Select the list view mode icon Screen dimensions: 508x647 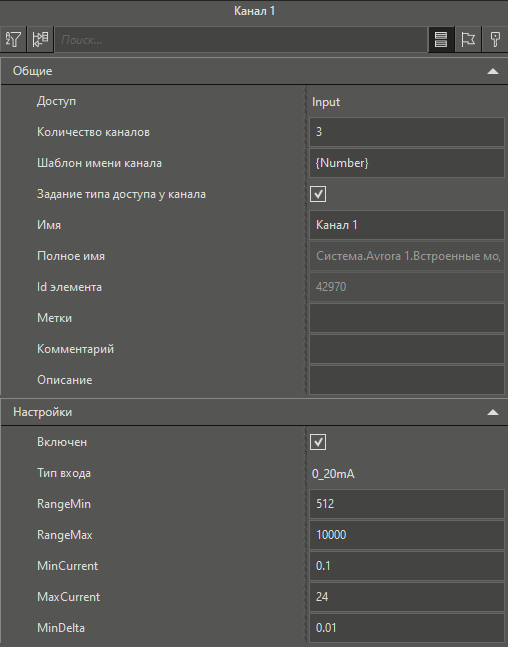(441, 40)
